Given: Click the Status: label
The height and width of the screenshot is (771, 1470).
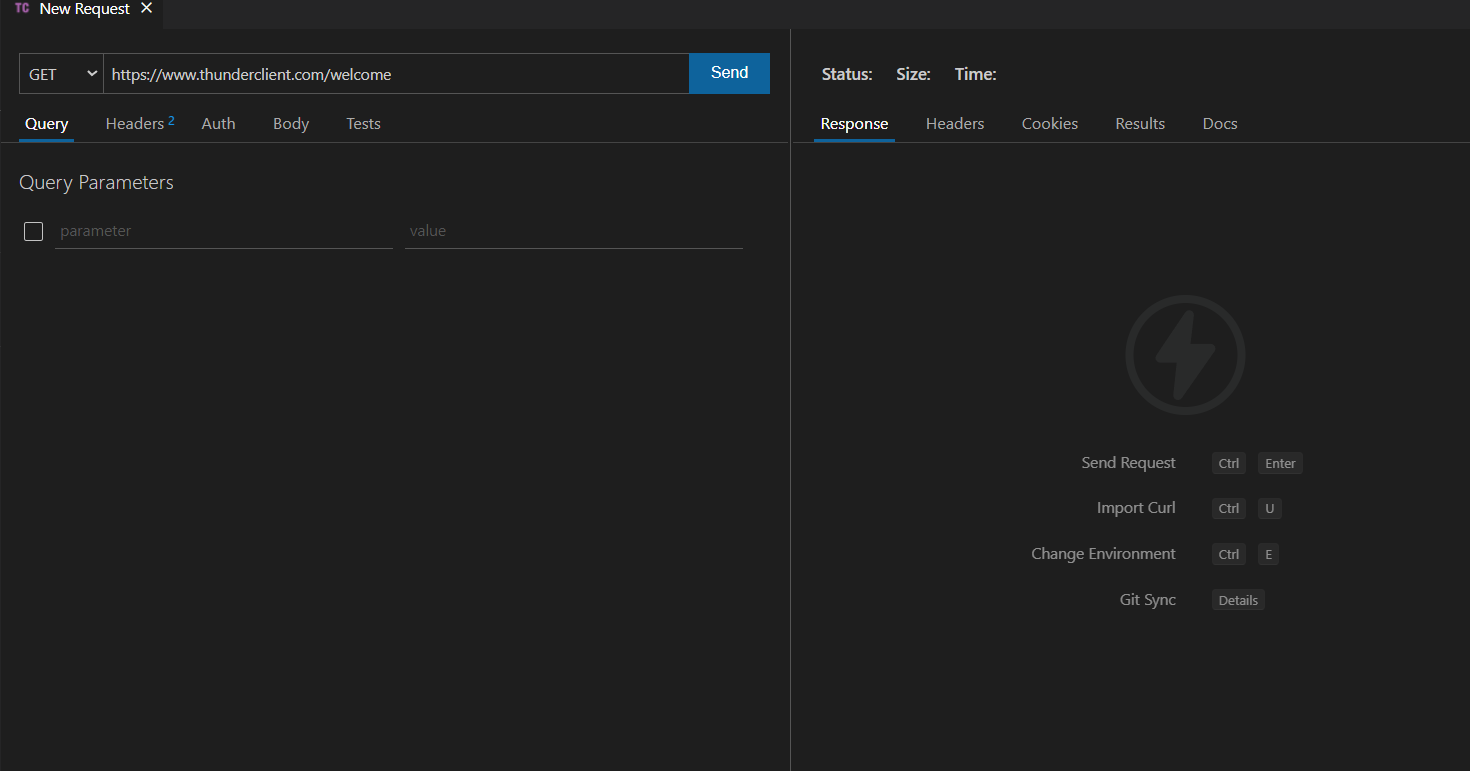Looking at the screenshot, I should 847,74.
